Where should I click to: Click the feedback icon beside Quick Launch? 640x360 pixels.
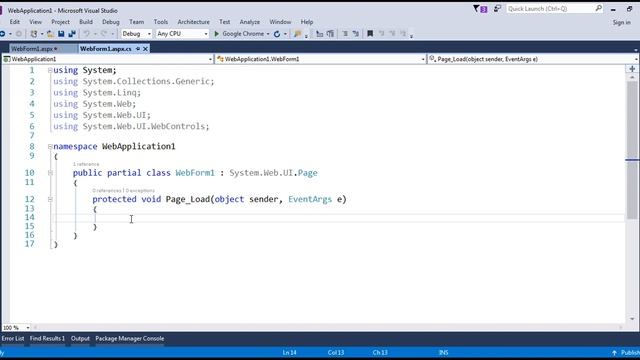point(497,9)
